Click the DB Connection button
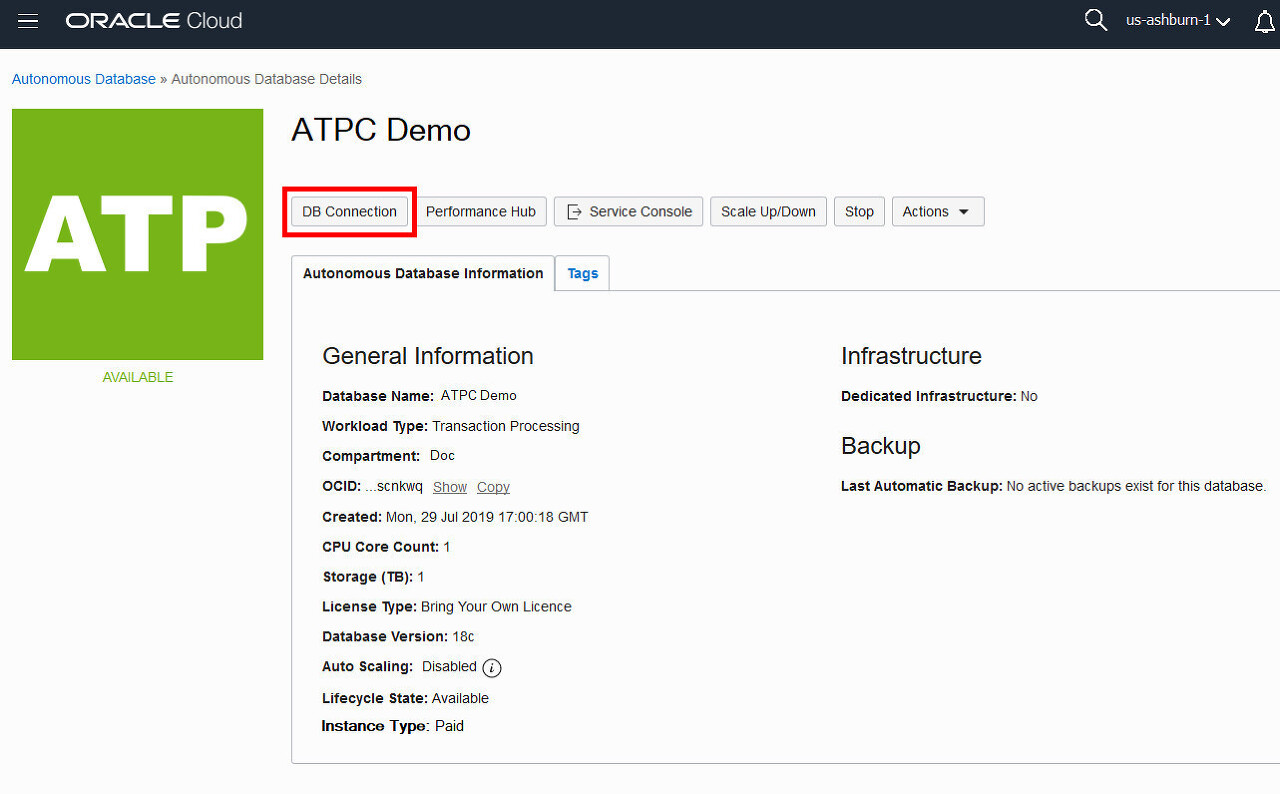1280x794 pixels. [350, 211]
